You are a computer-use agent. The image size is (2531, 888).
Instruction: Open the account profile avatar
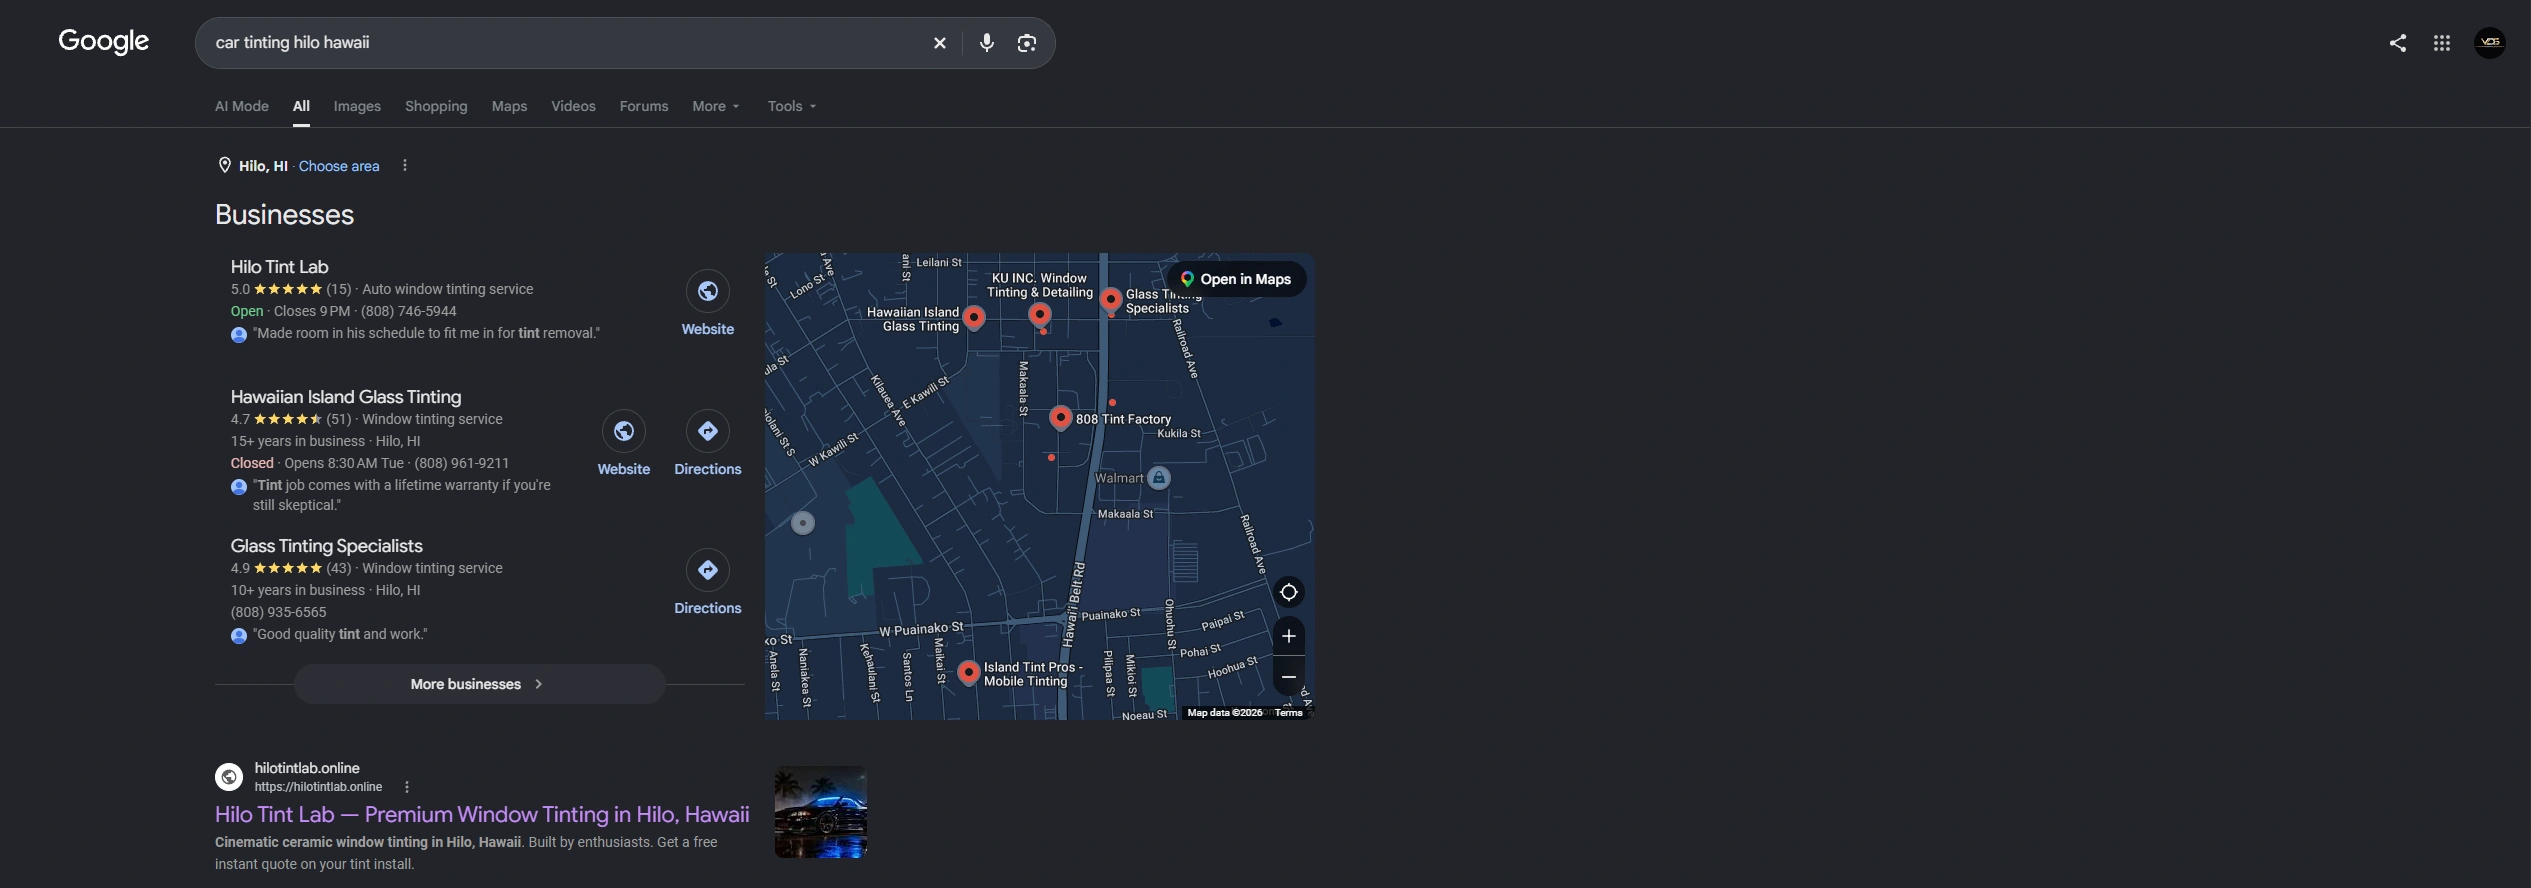point(2489,43)
